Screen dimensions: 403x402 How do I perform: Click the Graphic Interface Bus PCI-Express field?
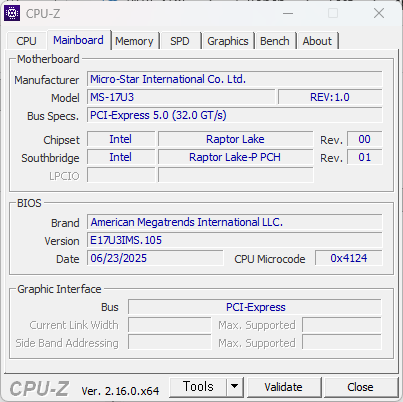(x=255, y=307)
